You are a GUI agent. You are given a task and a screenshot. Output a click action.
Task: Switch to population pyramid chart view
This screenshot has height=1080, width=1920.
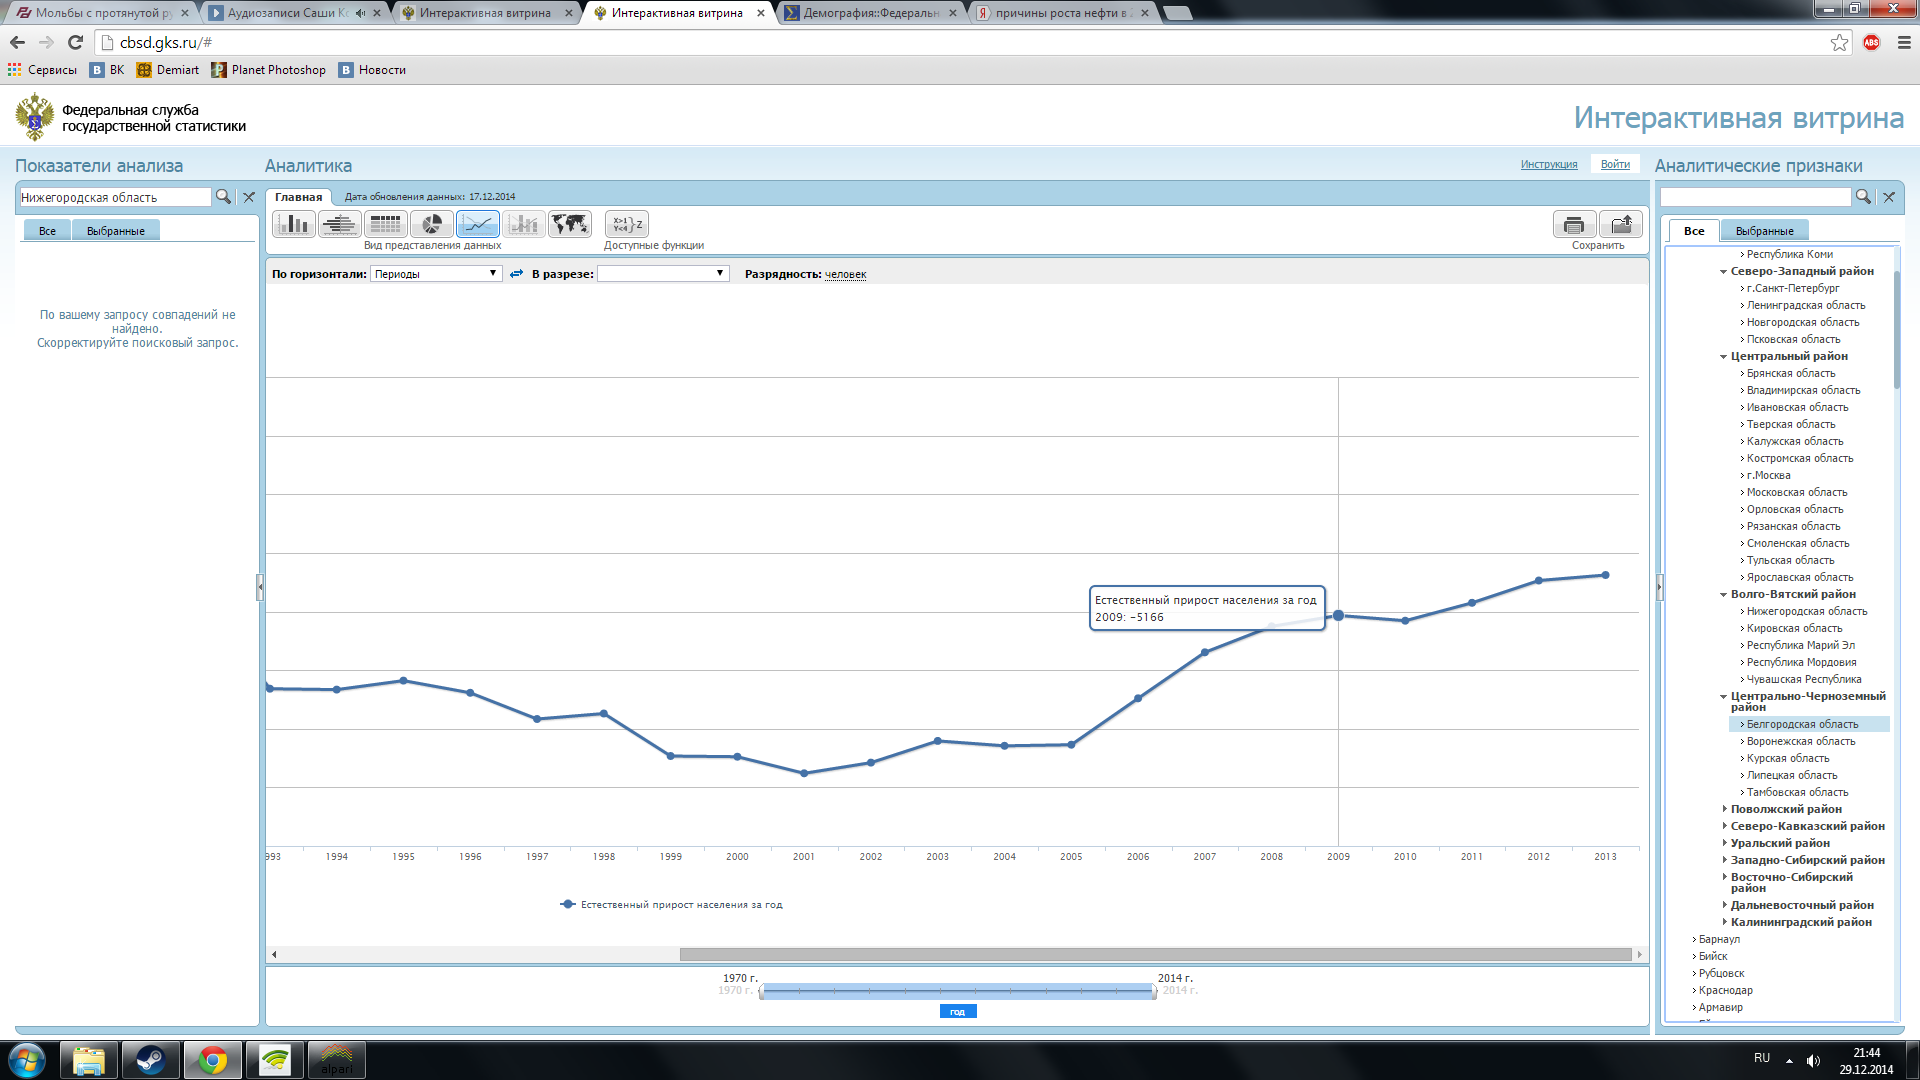[x=340, y=224]
